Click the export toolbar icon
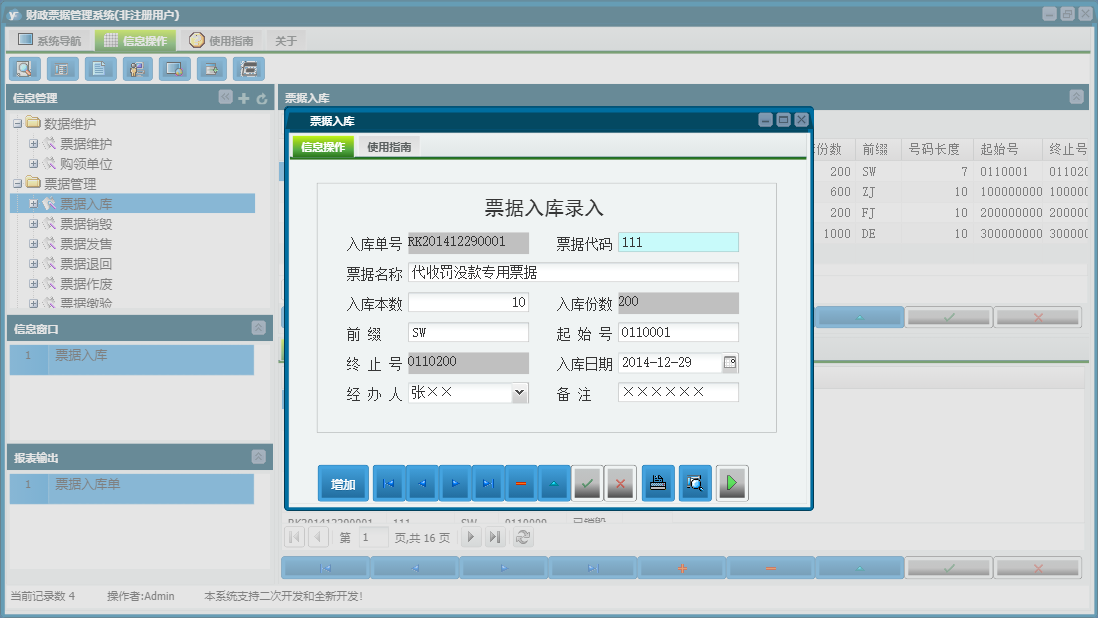The width and height of the screenshot is (1098, 618). pos(212,69)
